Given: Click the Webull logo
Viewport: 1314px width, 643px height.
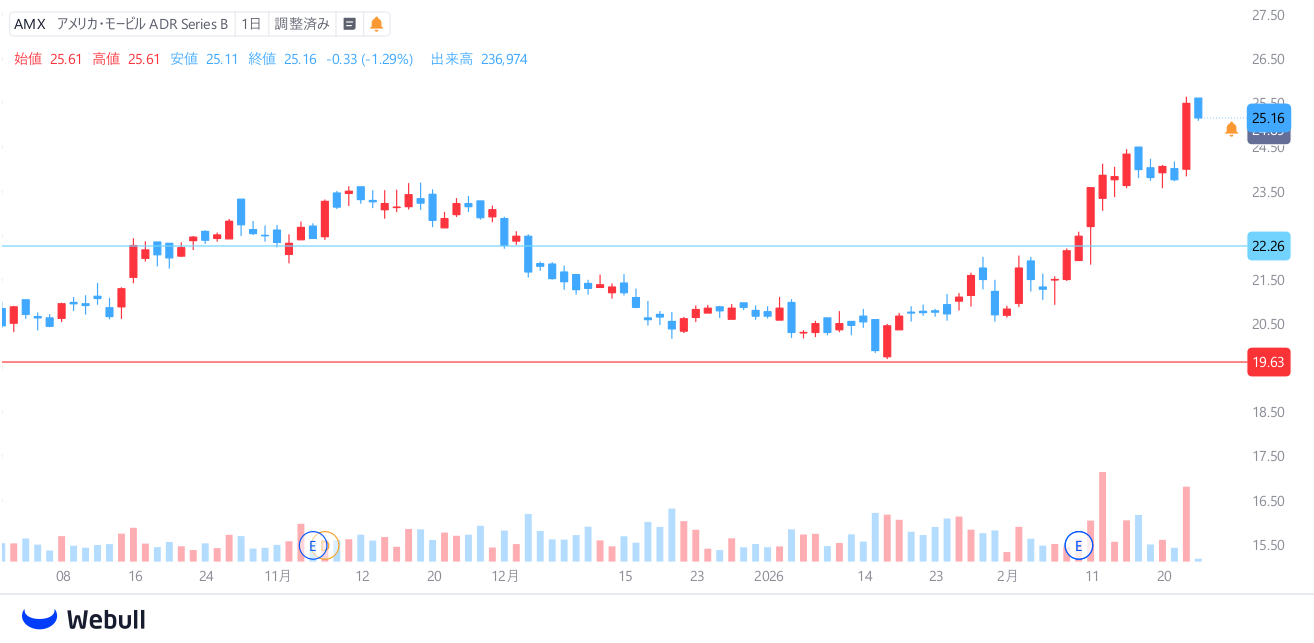Looking at the screenshot, I should tap(84, 619).
